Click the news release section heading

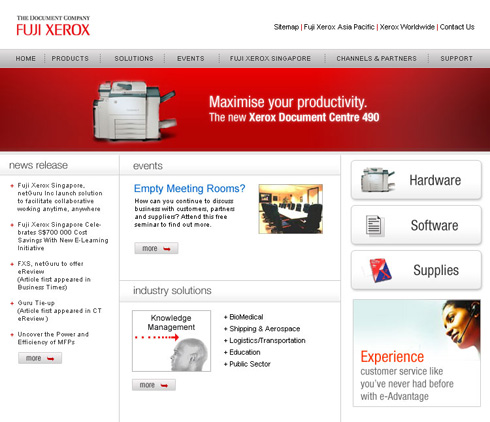38,165
